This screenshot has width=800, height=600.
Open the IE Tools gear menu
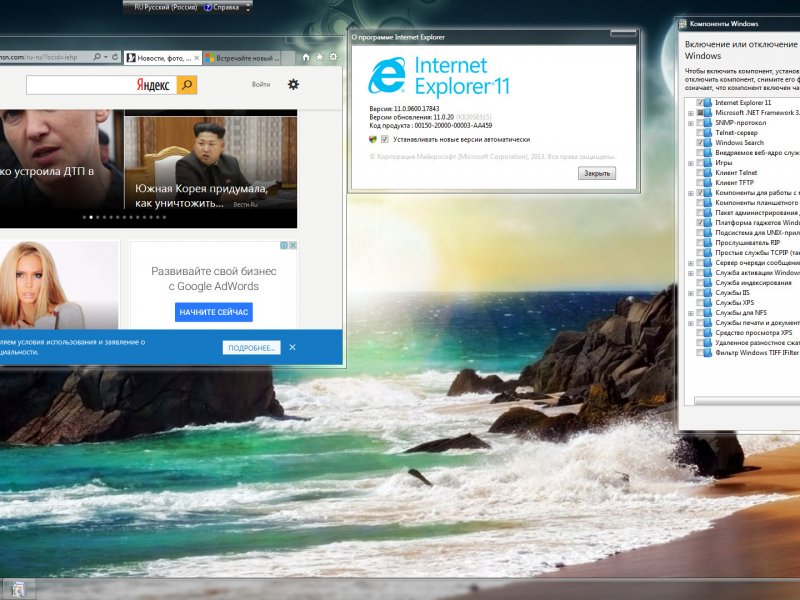click(333, 57)
